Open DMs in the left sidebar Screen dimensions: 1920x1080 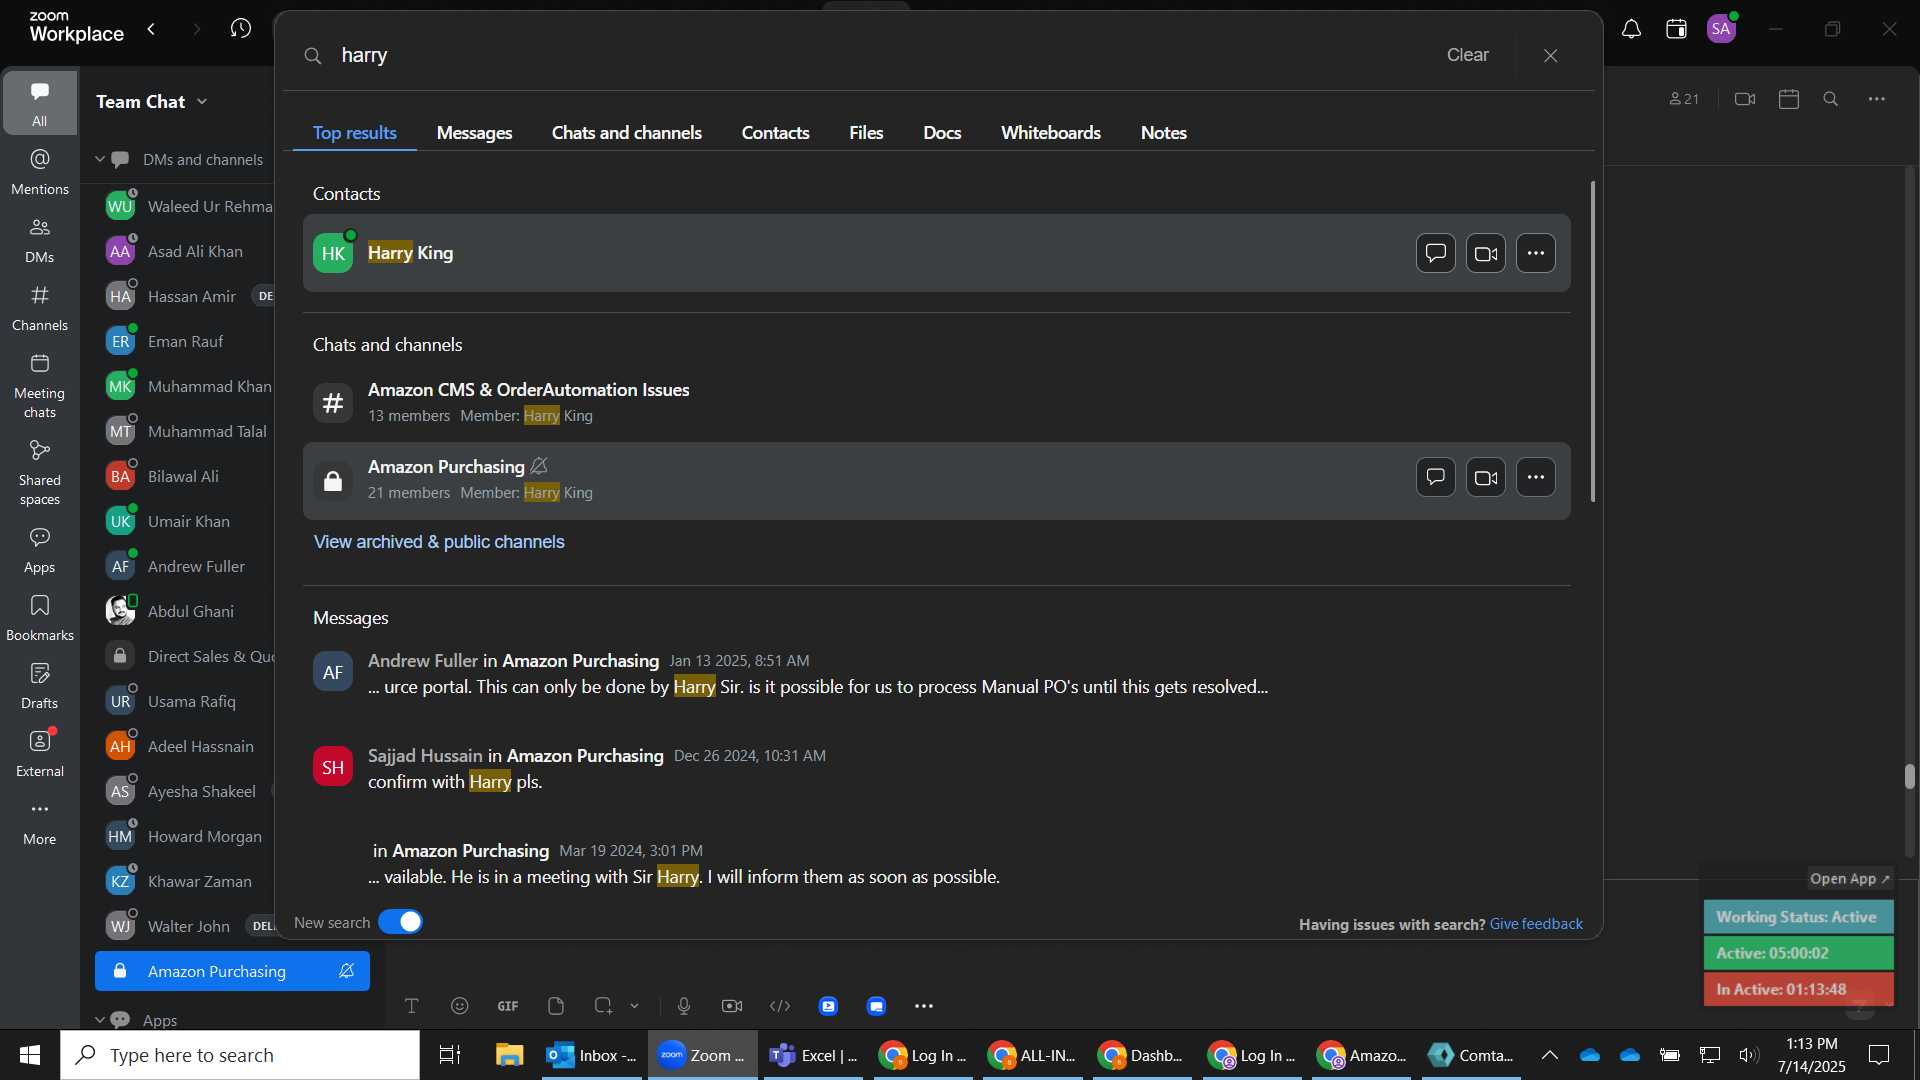coord(40,240)
